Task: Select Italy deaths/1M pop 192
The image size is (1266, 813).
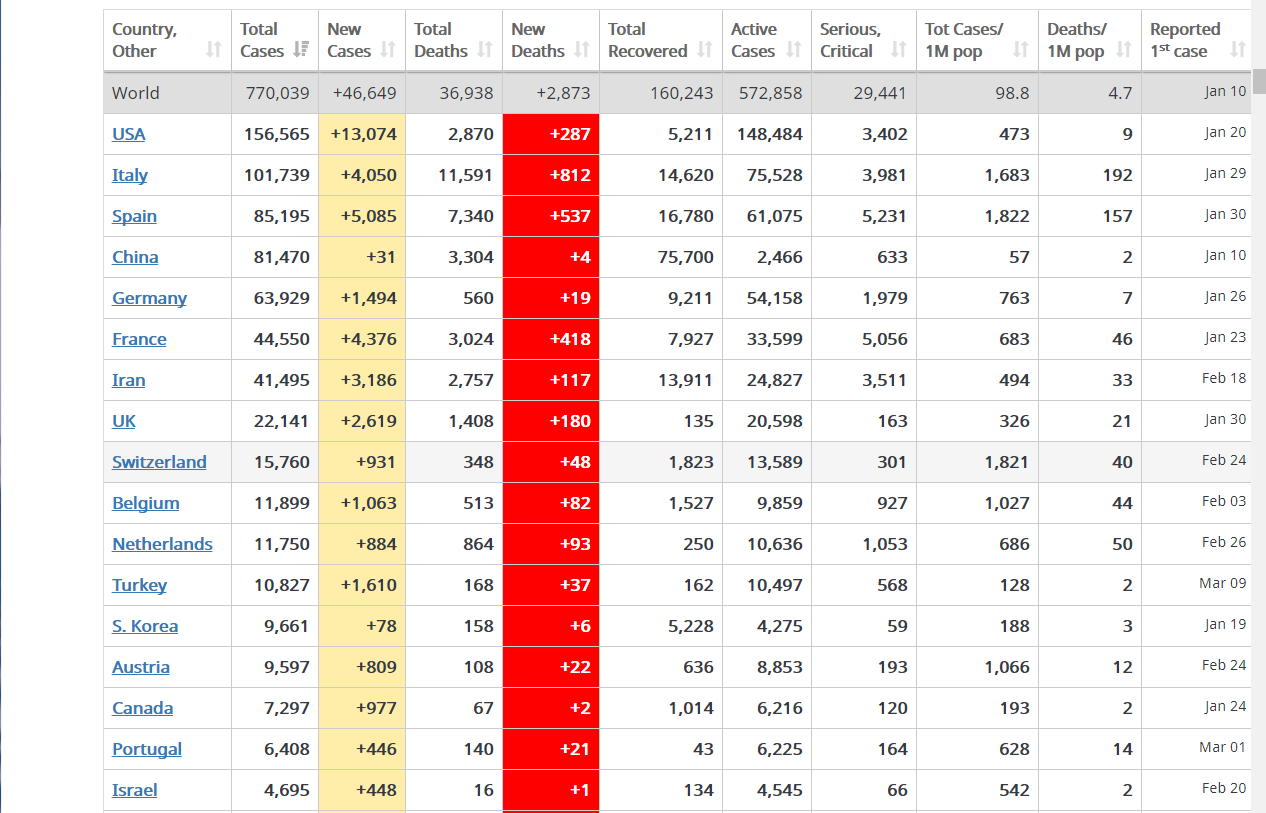Action: (x=1117, y=175)
